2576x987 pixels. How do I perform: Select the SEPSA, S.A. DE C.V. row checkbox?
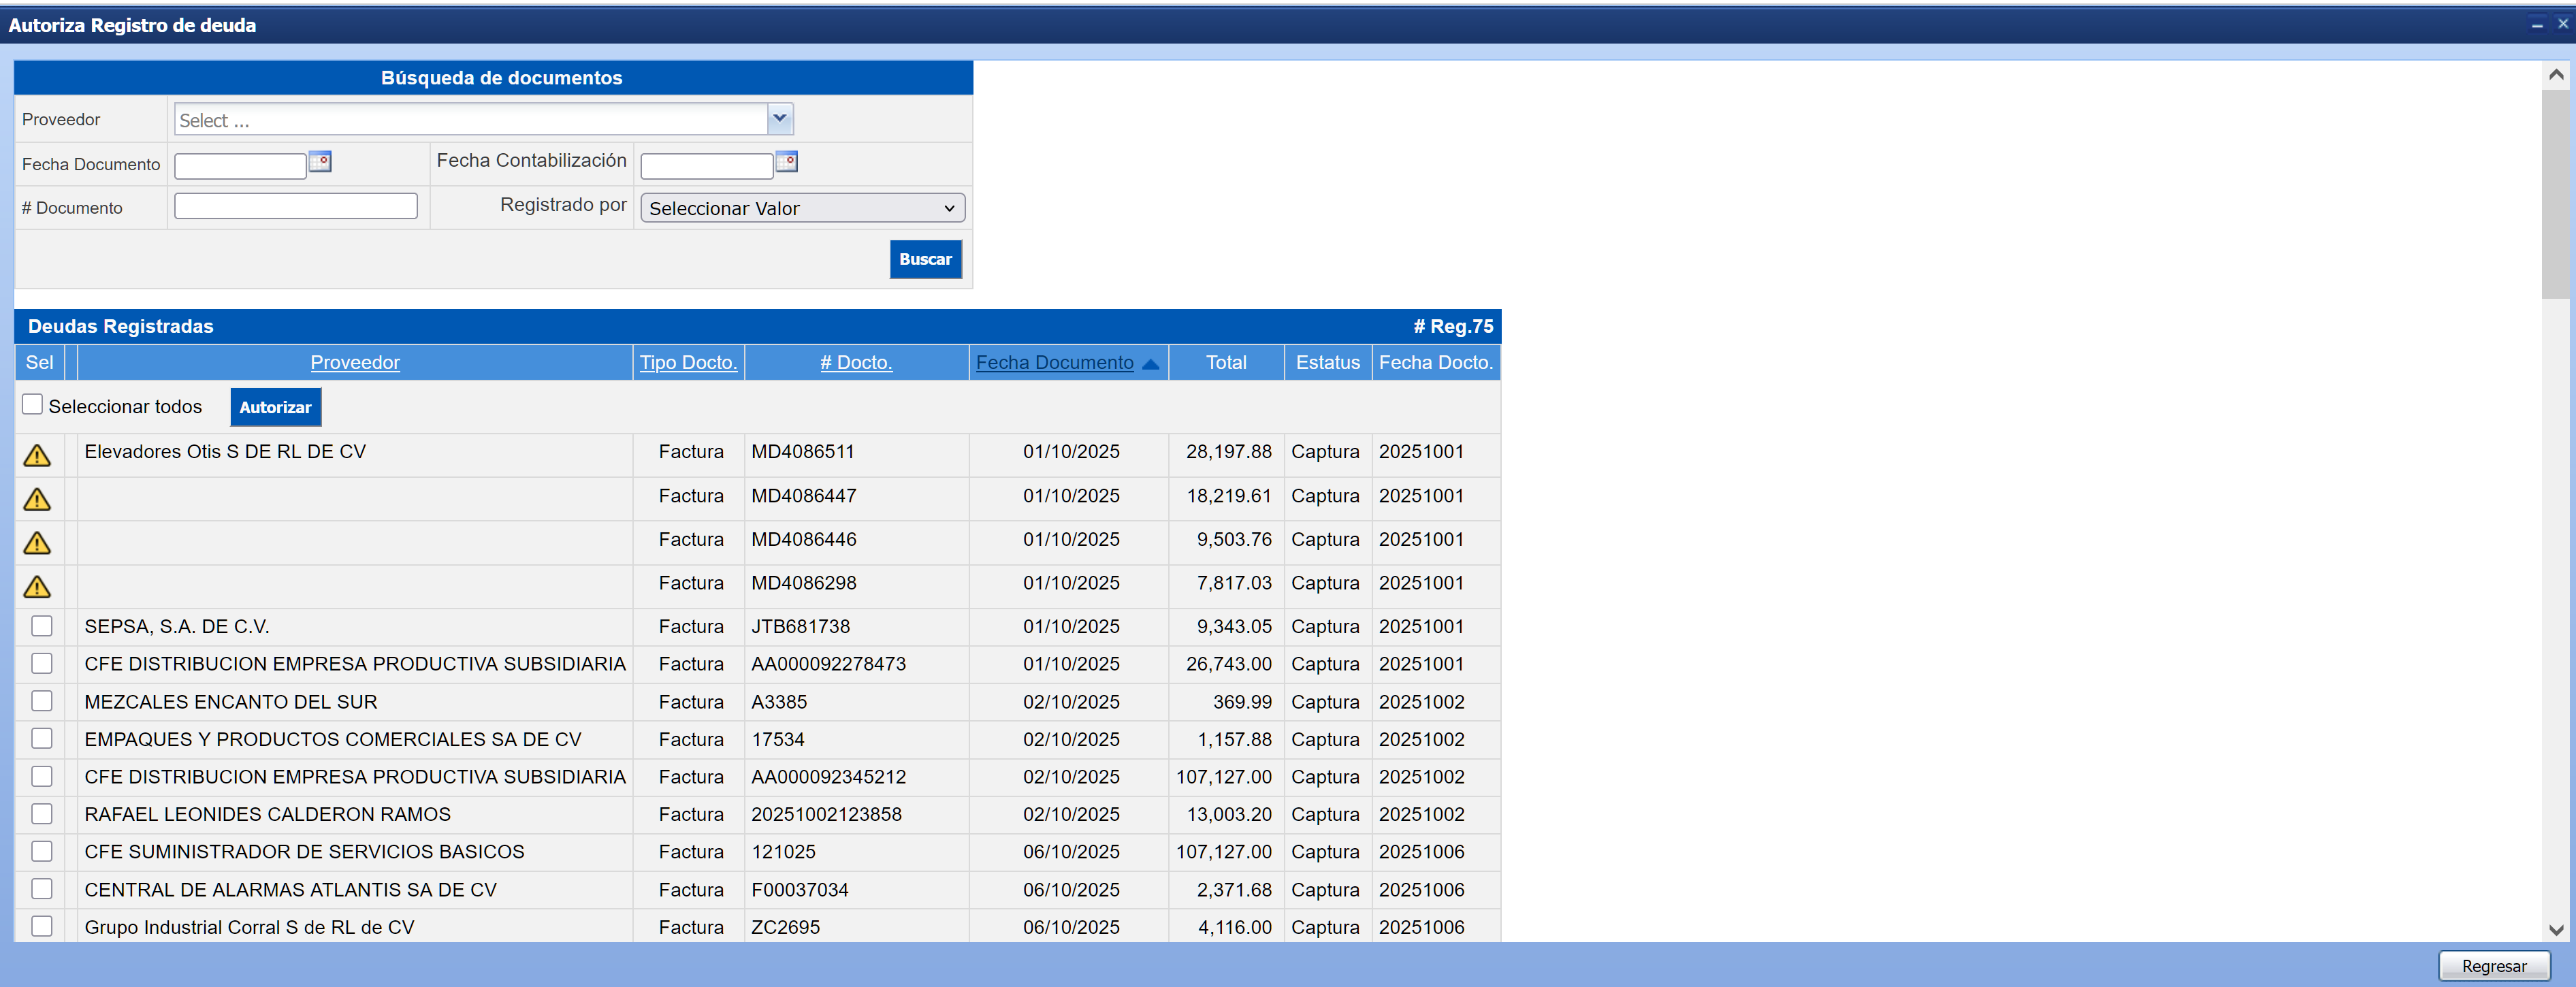42,626
